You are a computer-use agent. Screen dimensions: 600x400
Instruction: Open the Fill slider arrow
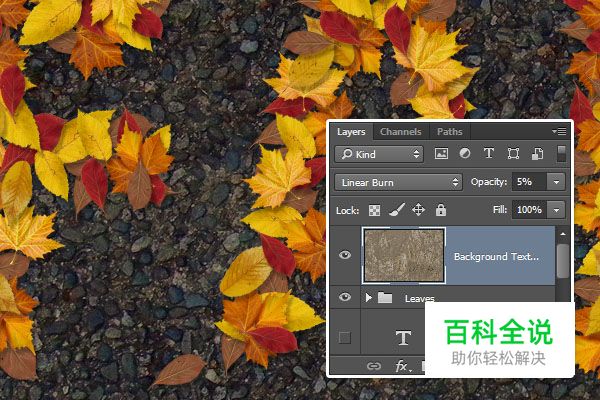coord(556,210)
